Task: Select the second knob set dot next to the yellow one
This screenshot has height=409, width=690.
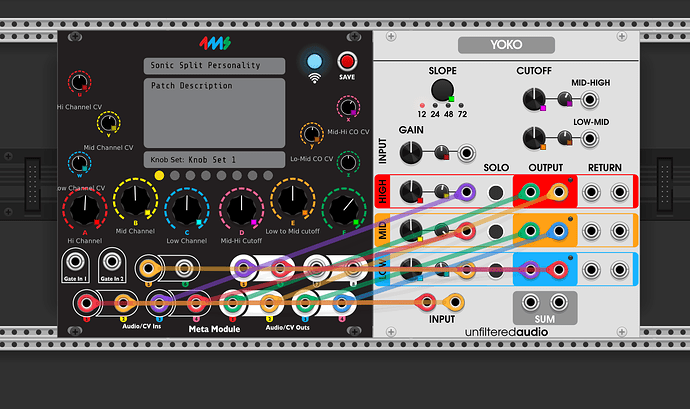Action: (x=175, y=176)
